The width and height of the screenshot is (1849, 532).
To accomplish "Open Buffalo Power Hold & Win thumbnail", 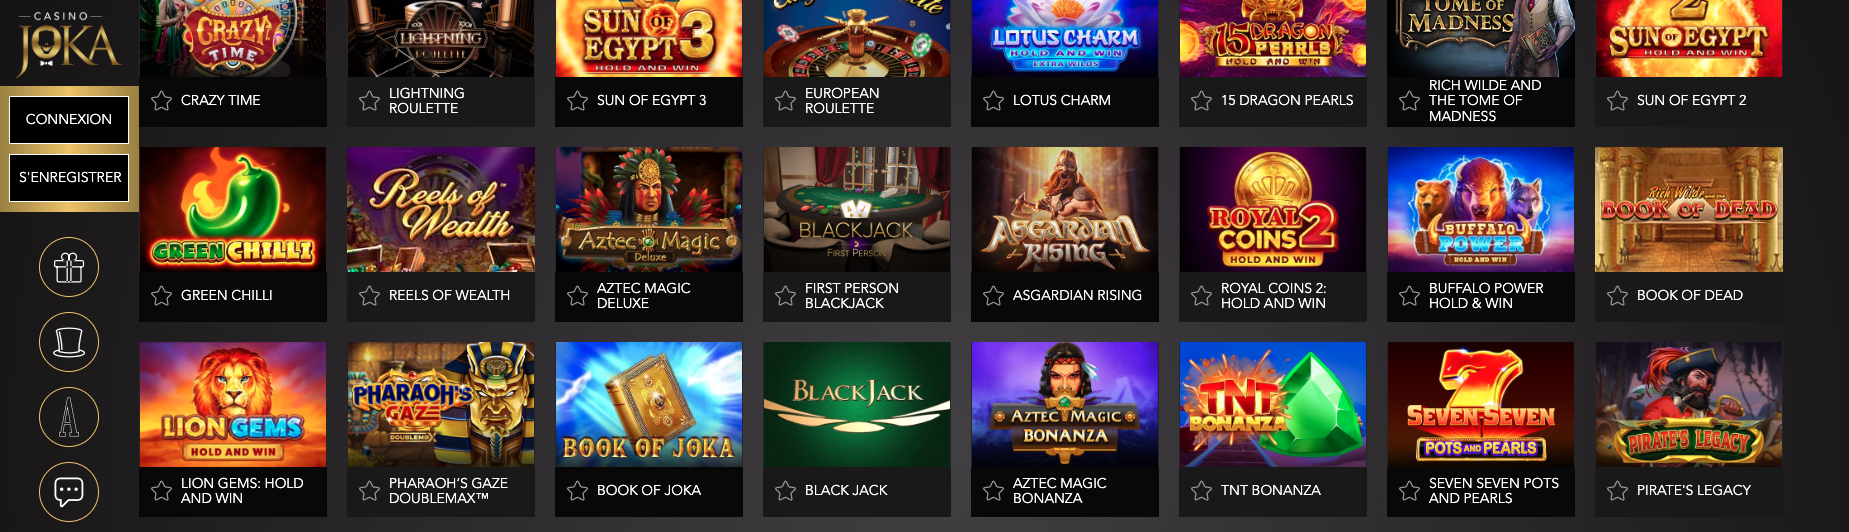I will (1481, 210).
